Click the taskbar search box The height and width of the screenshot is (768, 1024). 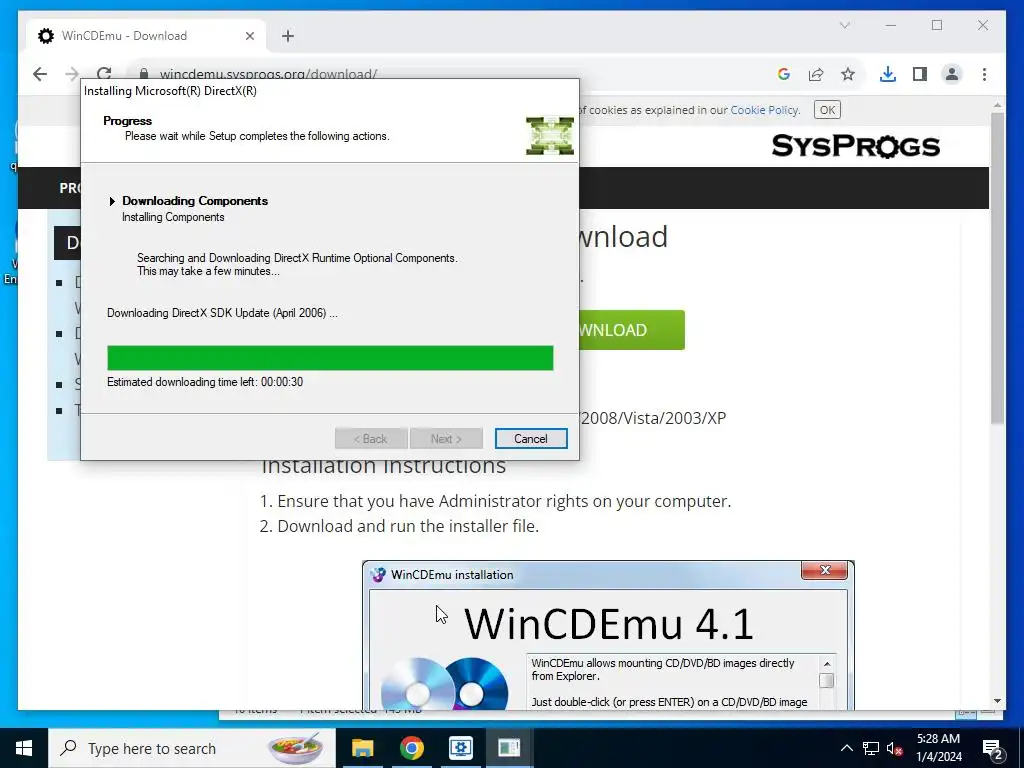(191, 748)
